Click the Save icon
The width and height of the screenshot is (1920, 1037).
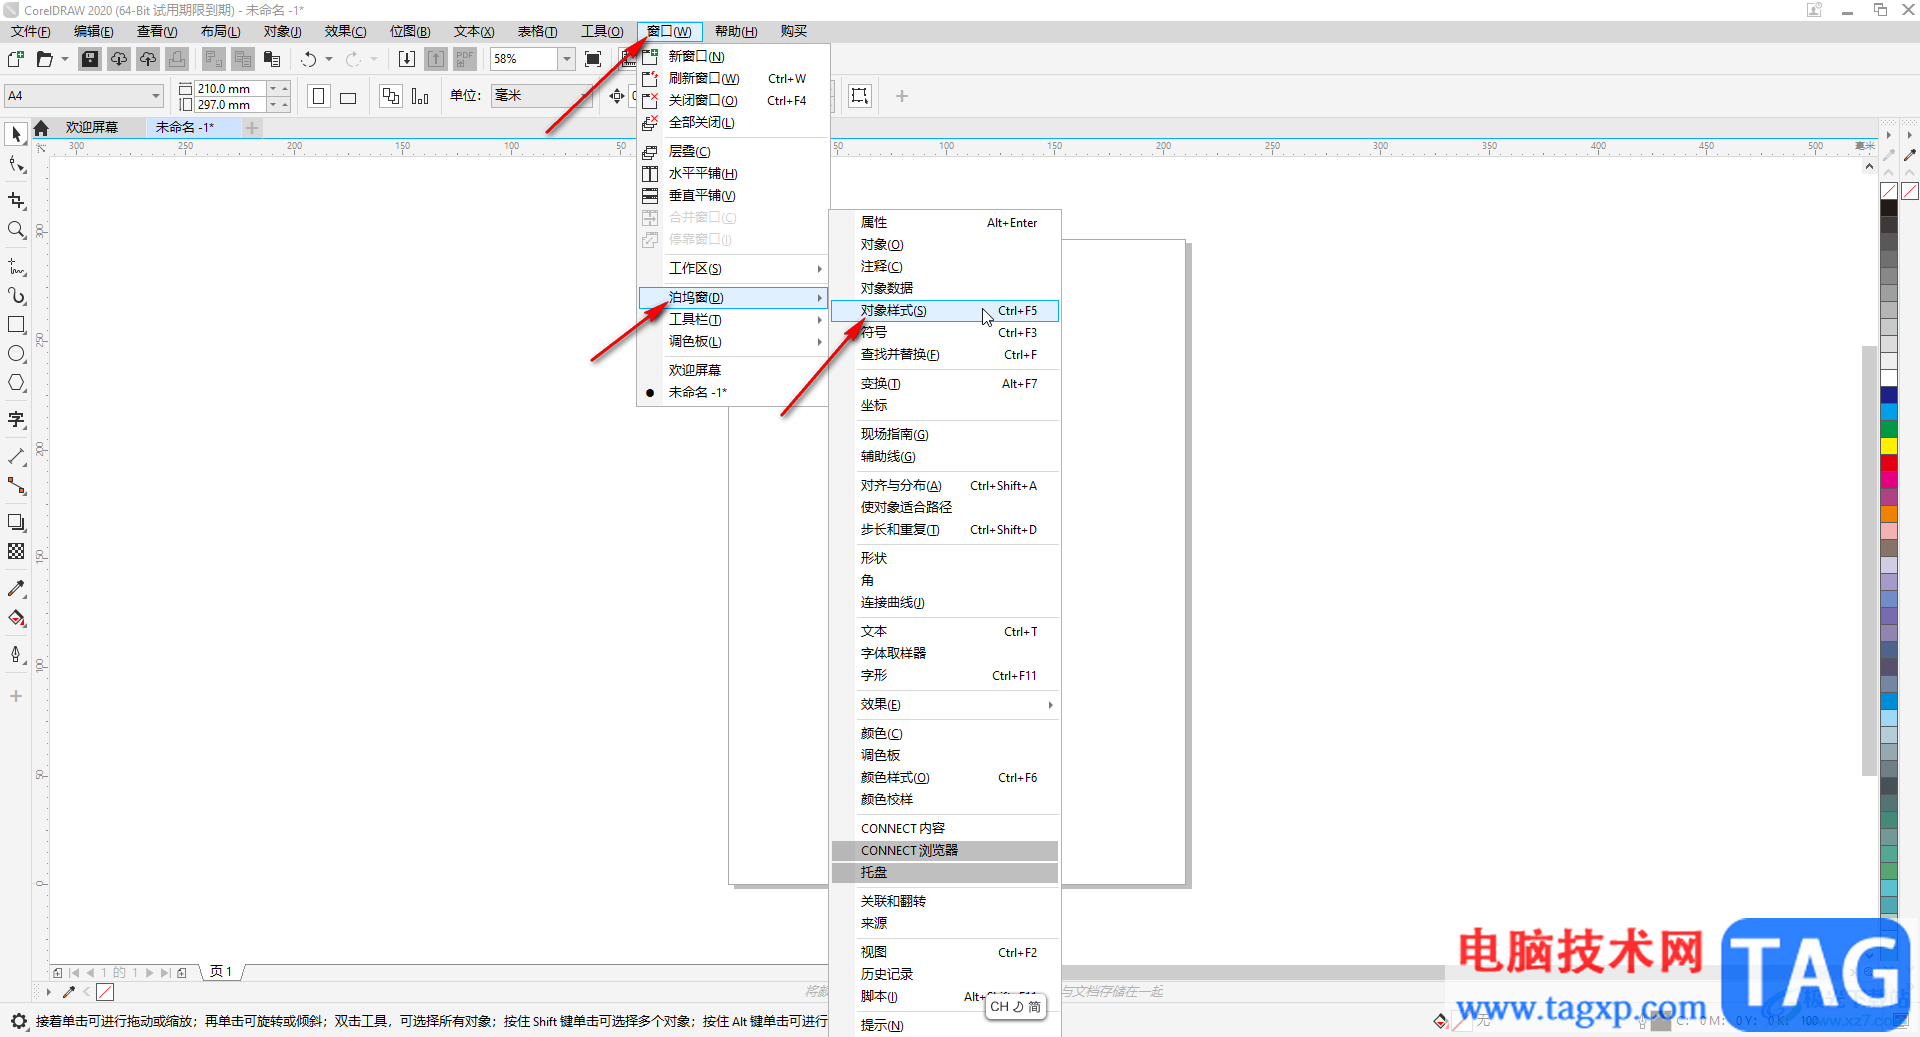click(x=90, y=59)
